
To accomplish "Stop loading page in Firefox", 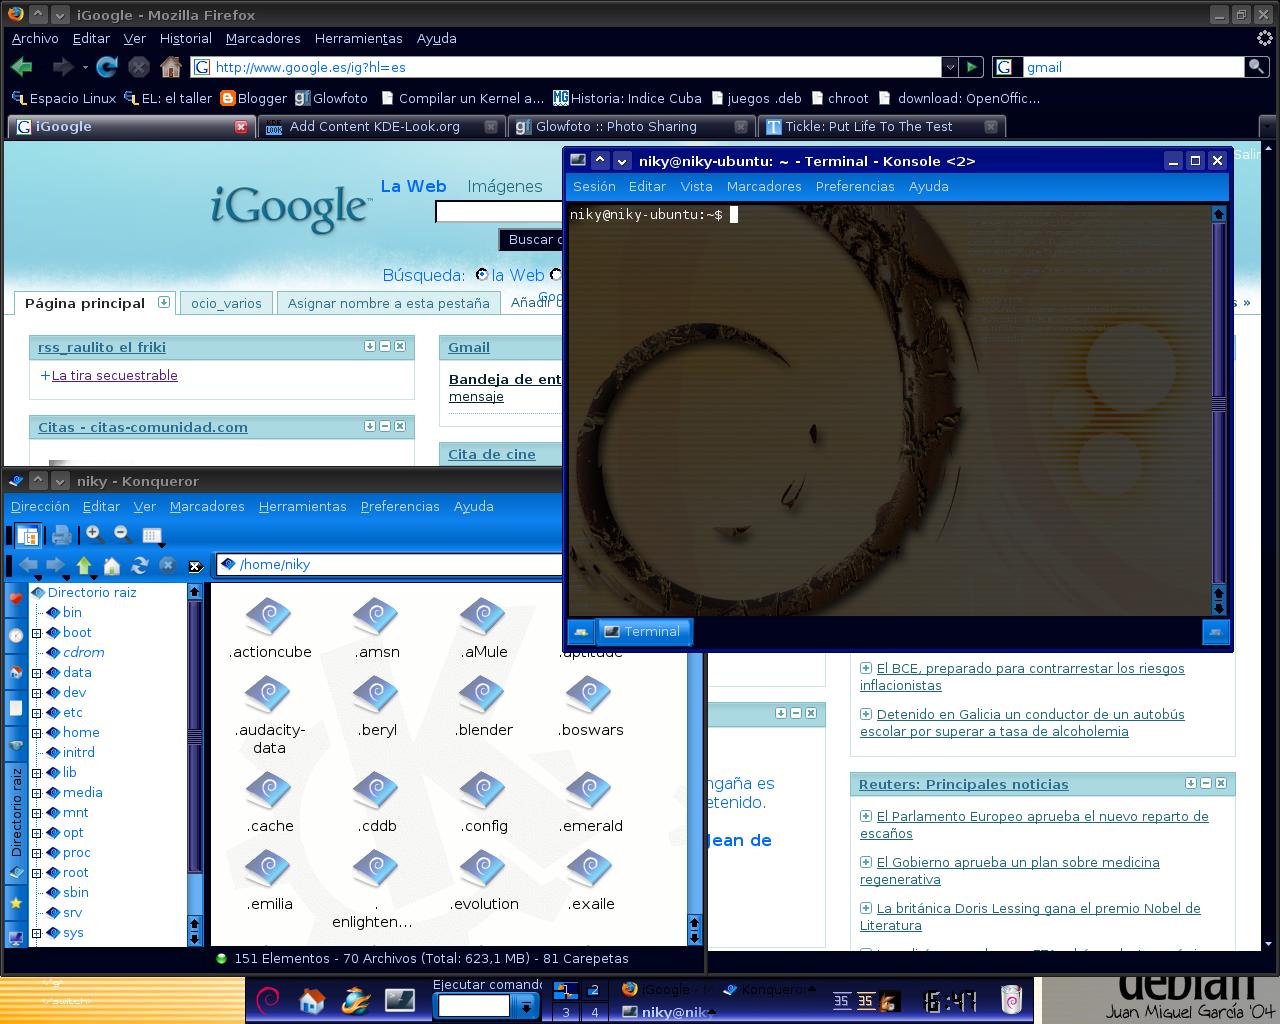I will point(139,67).
